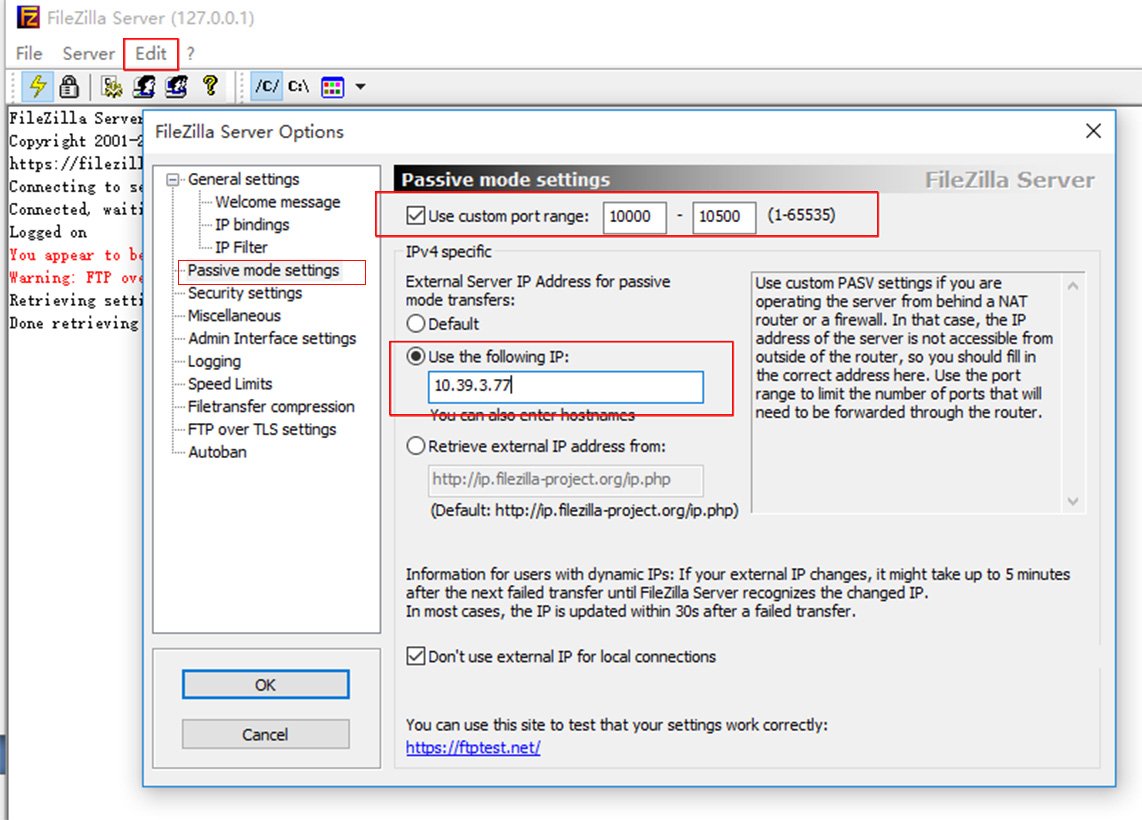Click the colored grid sorting icon
Screen dimensions: 1142x820
point(333,87)
